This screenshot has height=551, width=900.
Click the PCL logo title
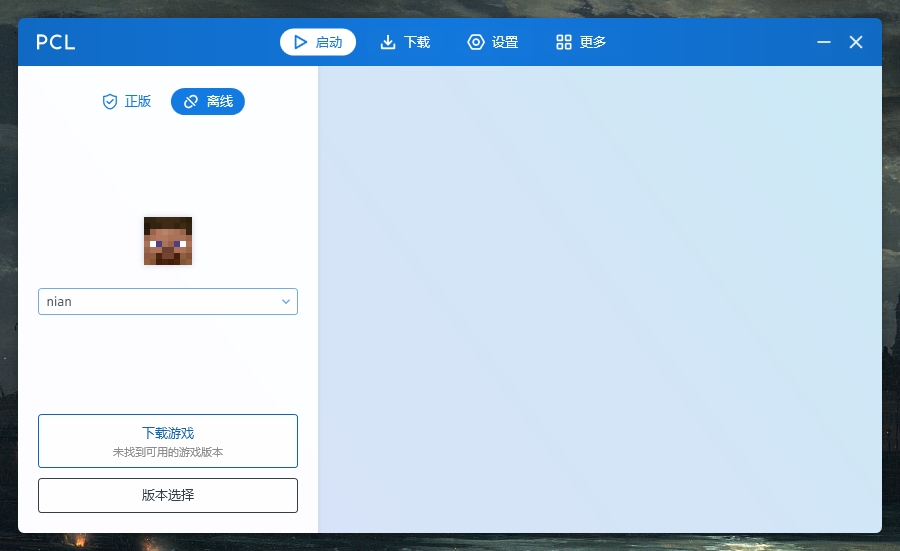point(56,42)
